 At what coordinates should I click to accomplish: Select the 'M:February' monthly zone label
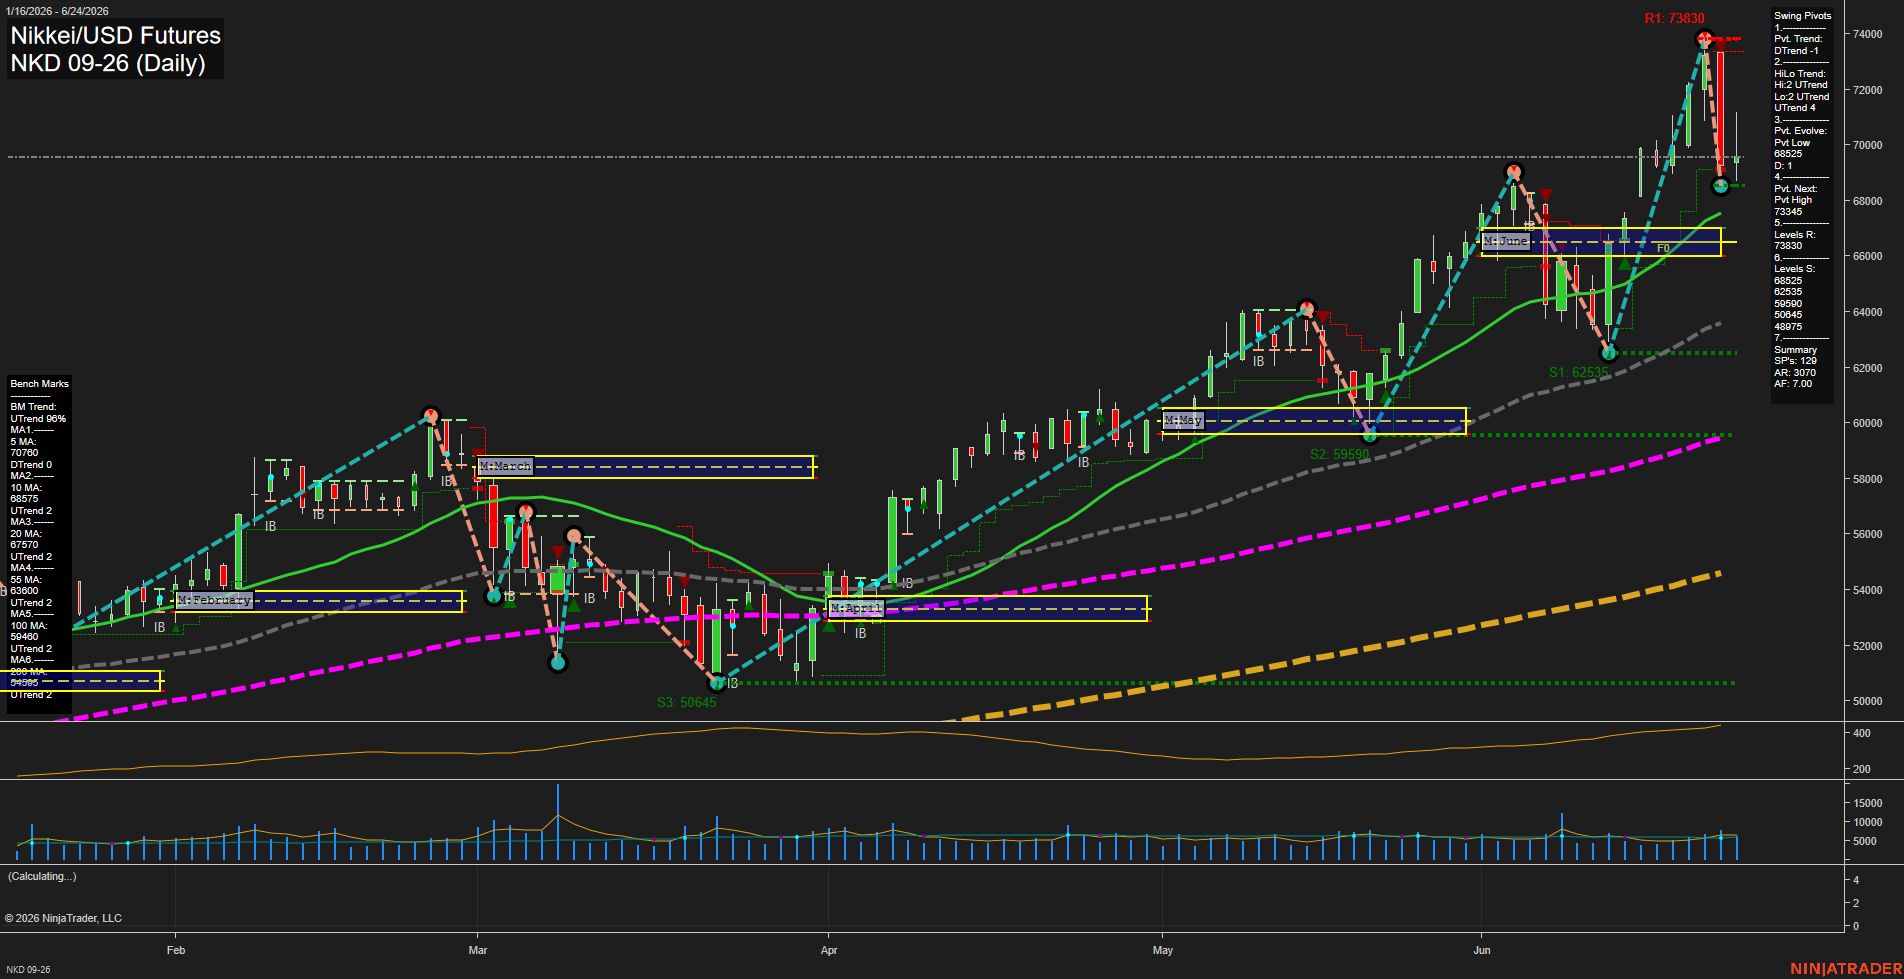point(214,600)
